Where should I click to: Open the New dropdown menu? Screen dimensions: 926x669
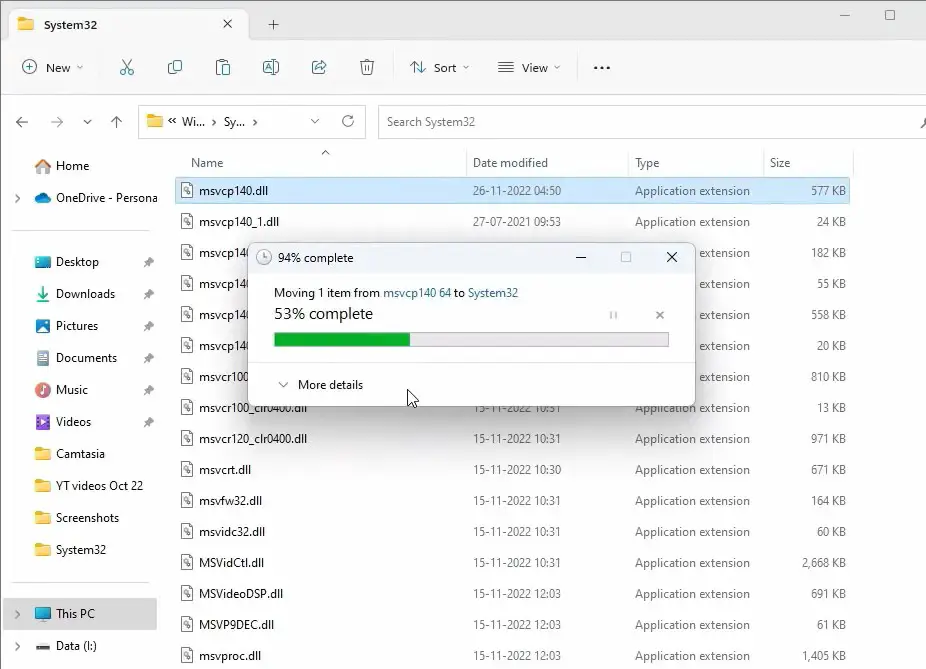(53, 67)
